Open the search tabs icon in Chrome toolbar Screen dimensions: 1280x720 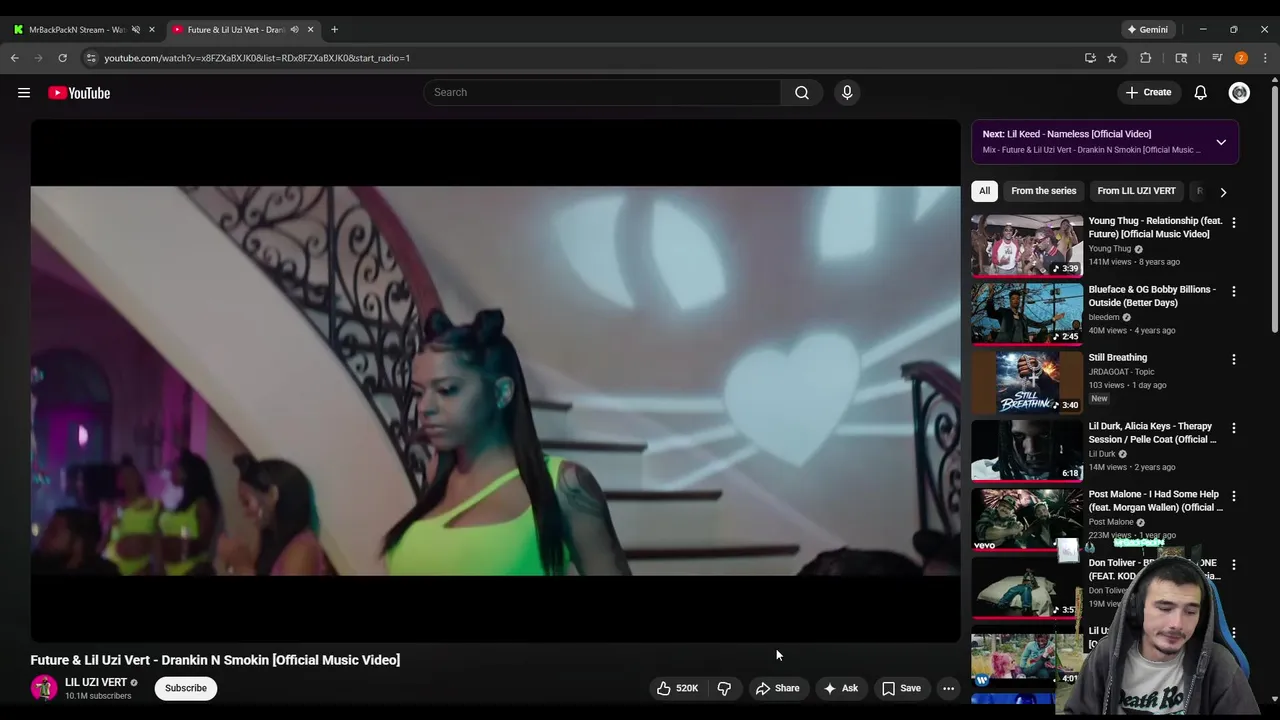[x=1181, y=58]
